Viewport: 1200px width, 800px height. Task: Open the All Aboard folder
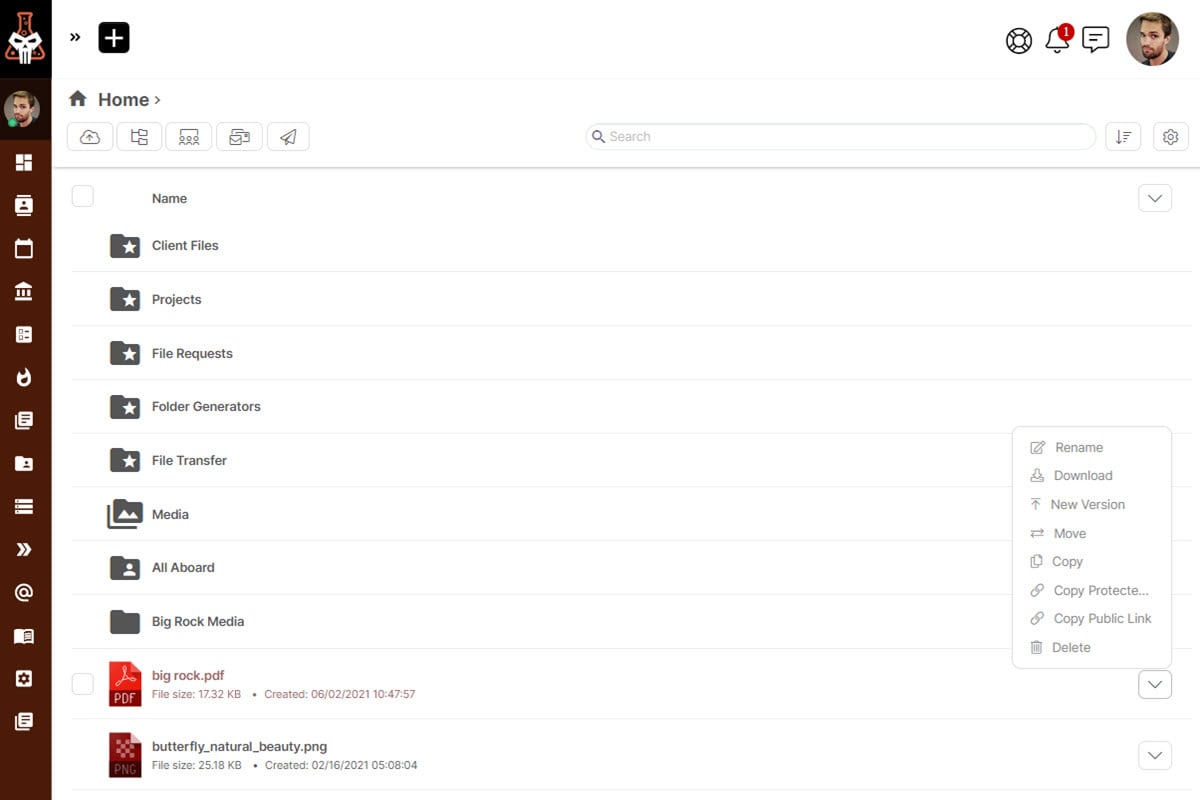tap(183, 567)
